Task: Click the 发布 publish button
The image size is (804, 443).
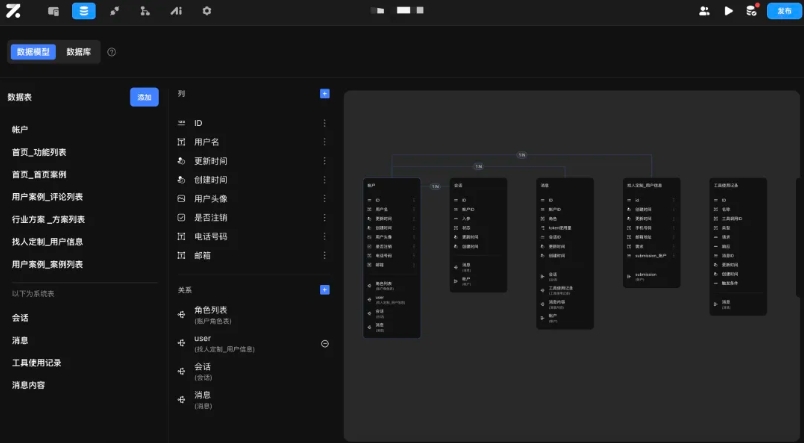Action: coord(784,11)
